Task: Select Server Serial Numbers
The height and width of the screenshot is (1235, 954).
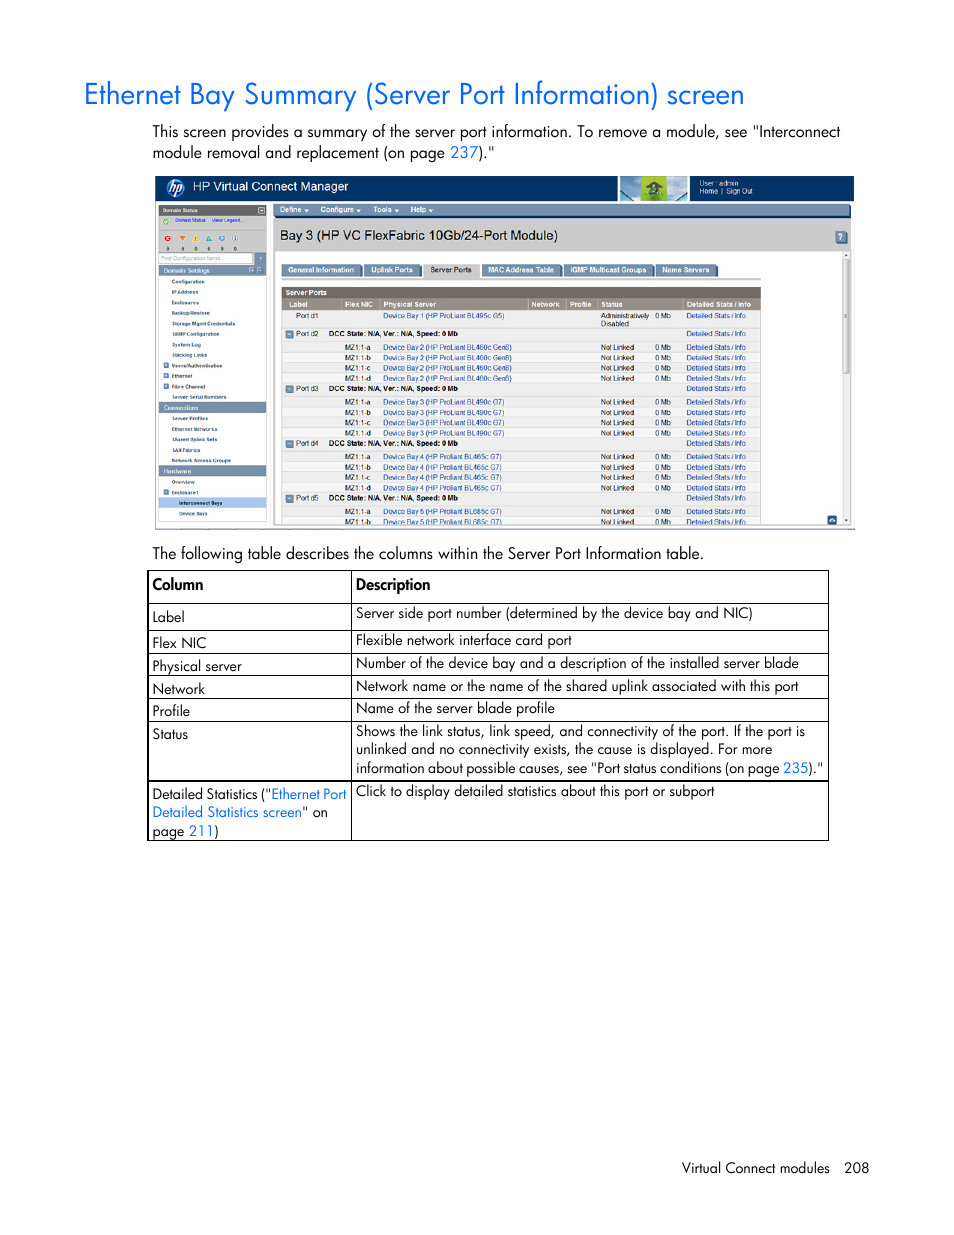Action: 199,397
